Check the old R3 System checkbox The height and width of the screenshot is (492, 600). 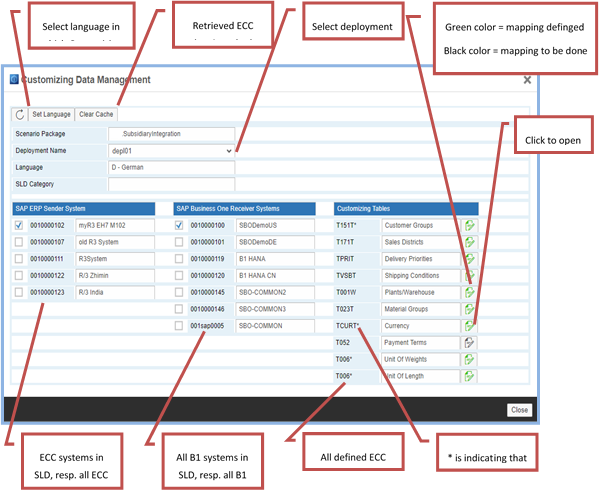(x=19, y=242)
